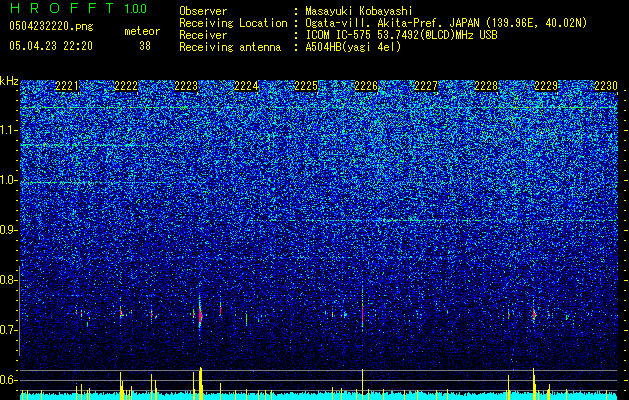Image resolution: width=629 pixels, height=400 pixels.
Task: Click the tallest yellow intensity spike below 2223
Action: (x=201, y=383)
